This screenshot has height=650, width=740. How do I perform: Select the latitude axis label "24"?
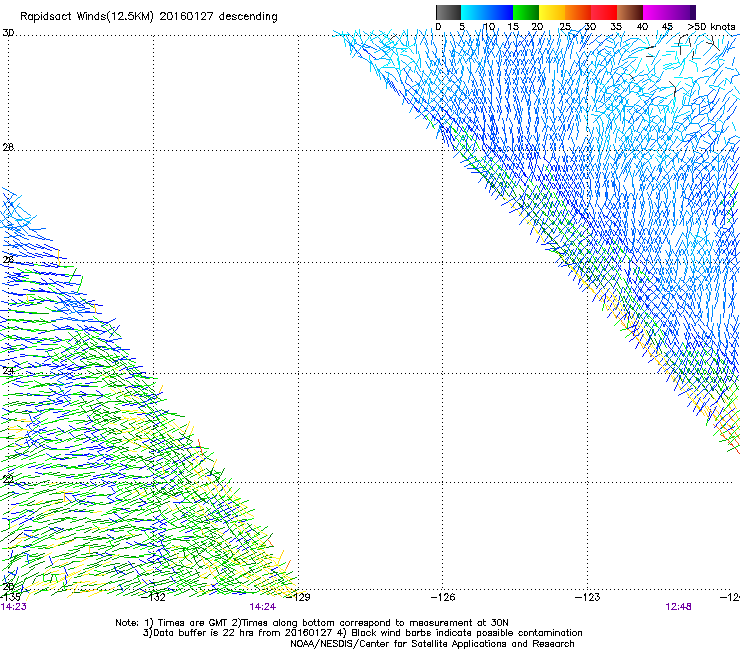point(8,371)
